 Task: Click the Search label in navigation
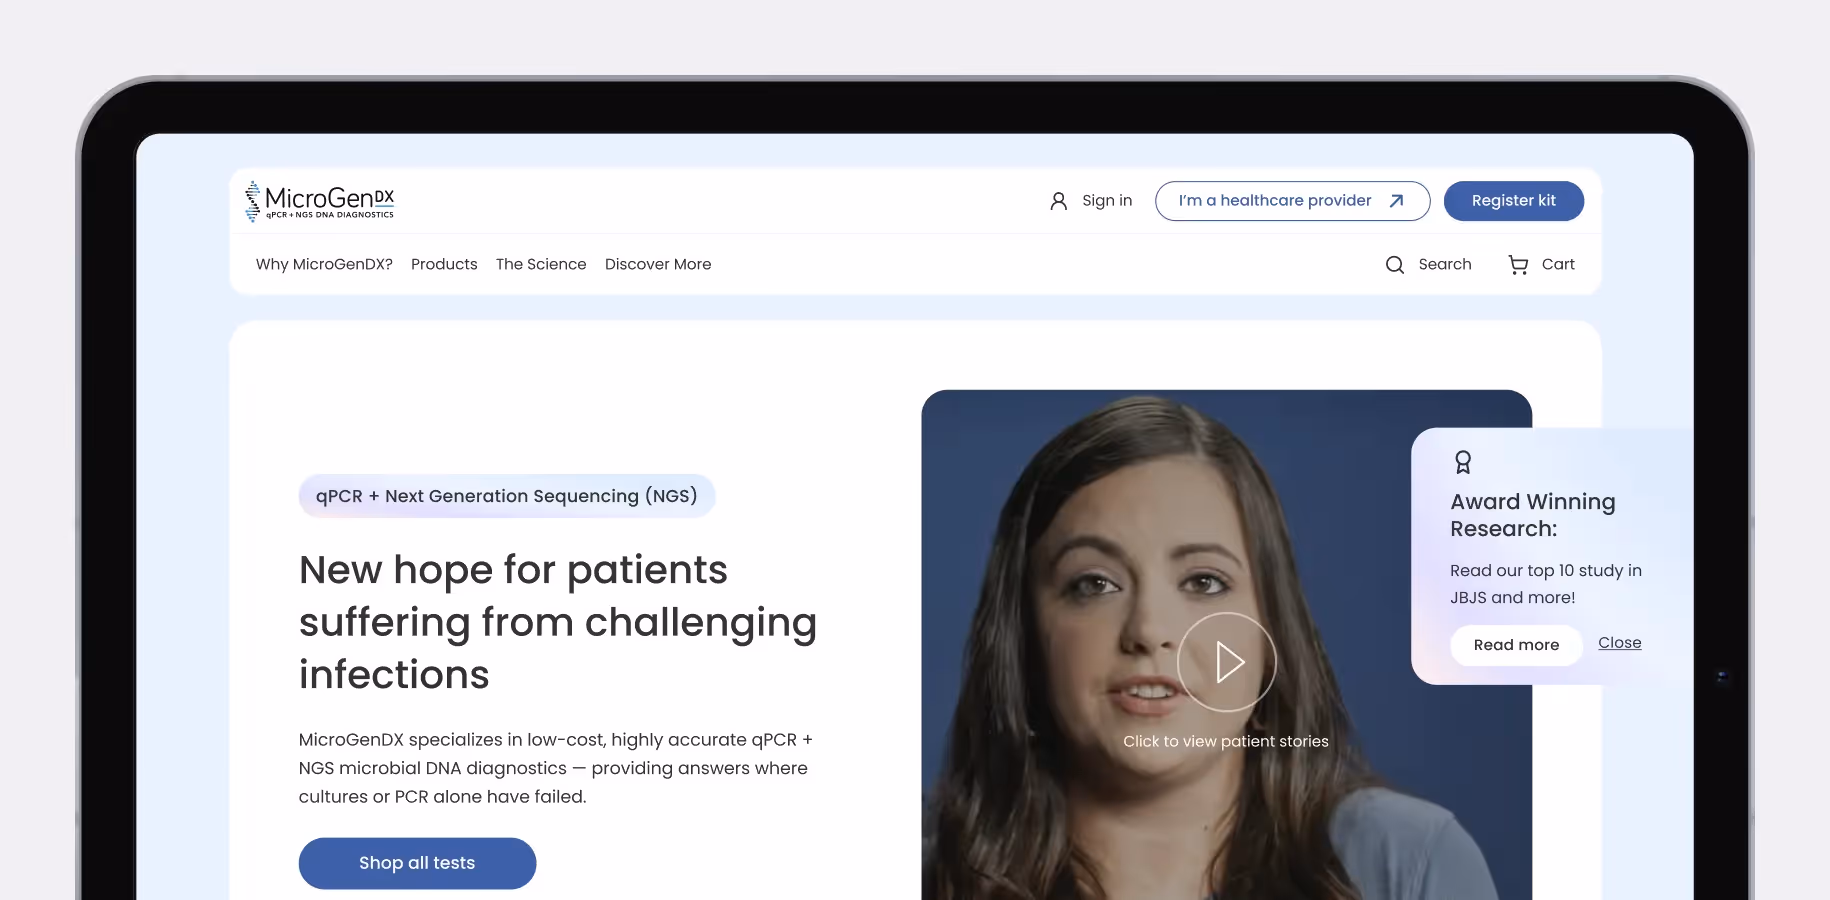1445,264
